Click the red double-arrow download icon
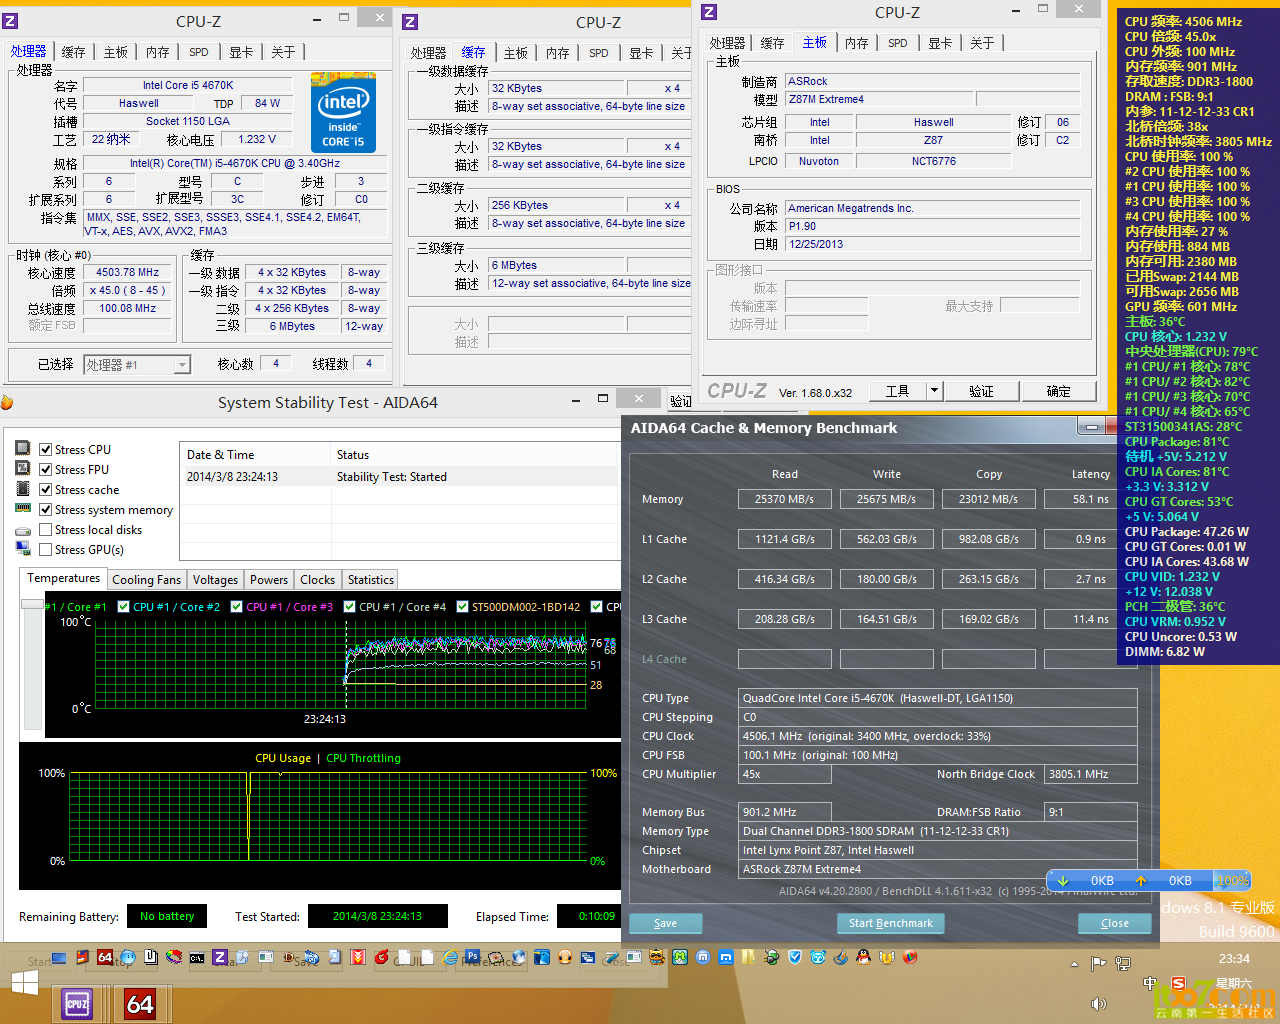The image size is (1280, 1024). (358, 958)
